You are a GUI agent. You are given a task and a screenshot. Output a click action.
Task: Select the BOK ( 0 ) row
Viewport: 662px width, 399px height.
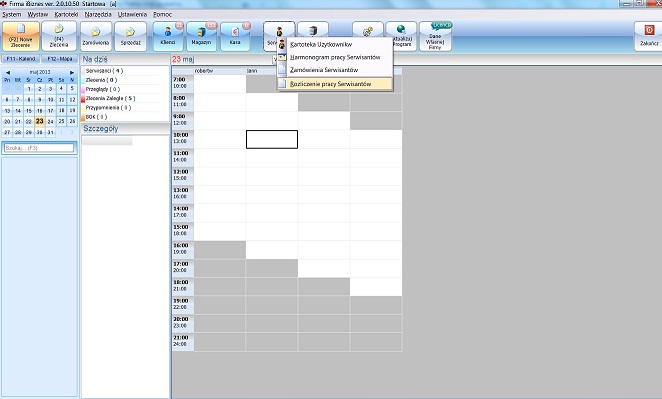click(x=121, y=117)
